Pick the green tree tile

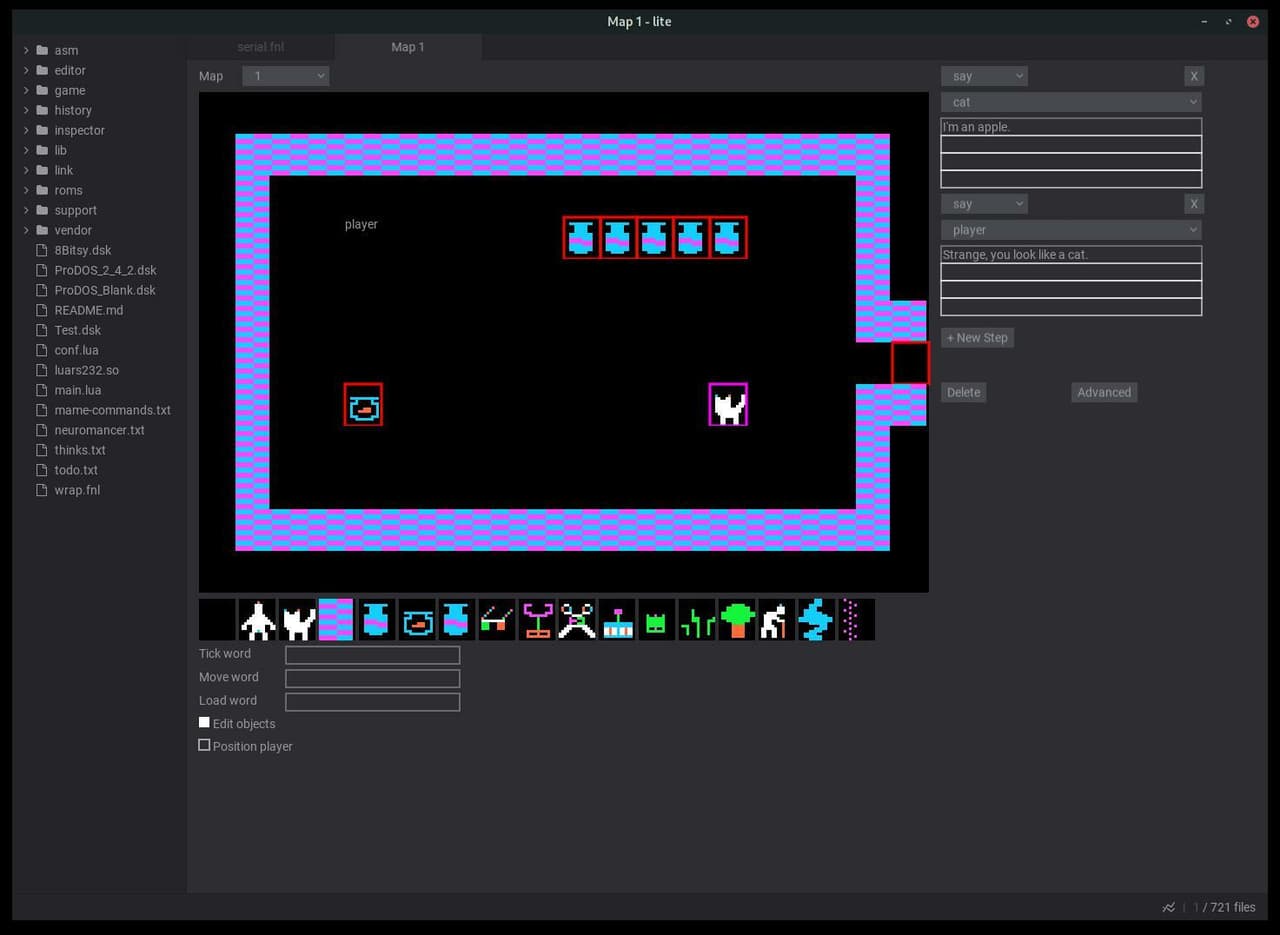click(737, 620)
